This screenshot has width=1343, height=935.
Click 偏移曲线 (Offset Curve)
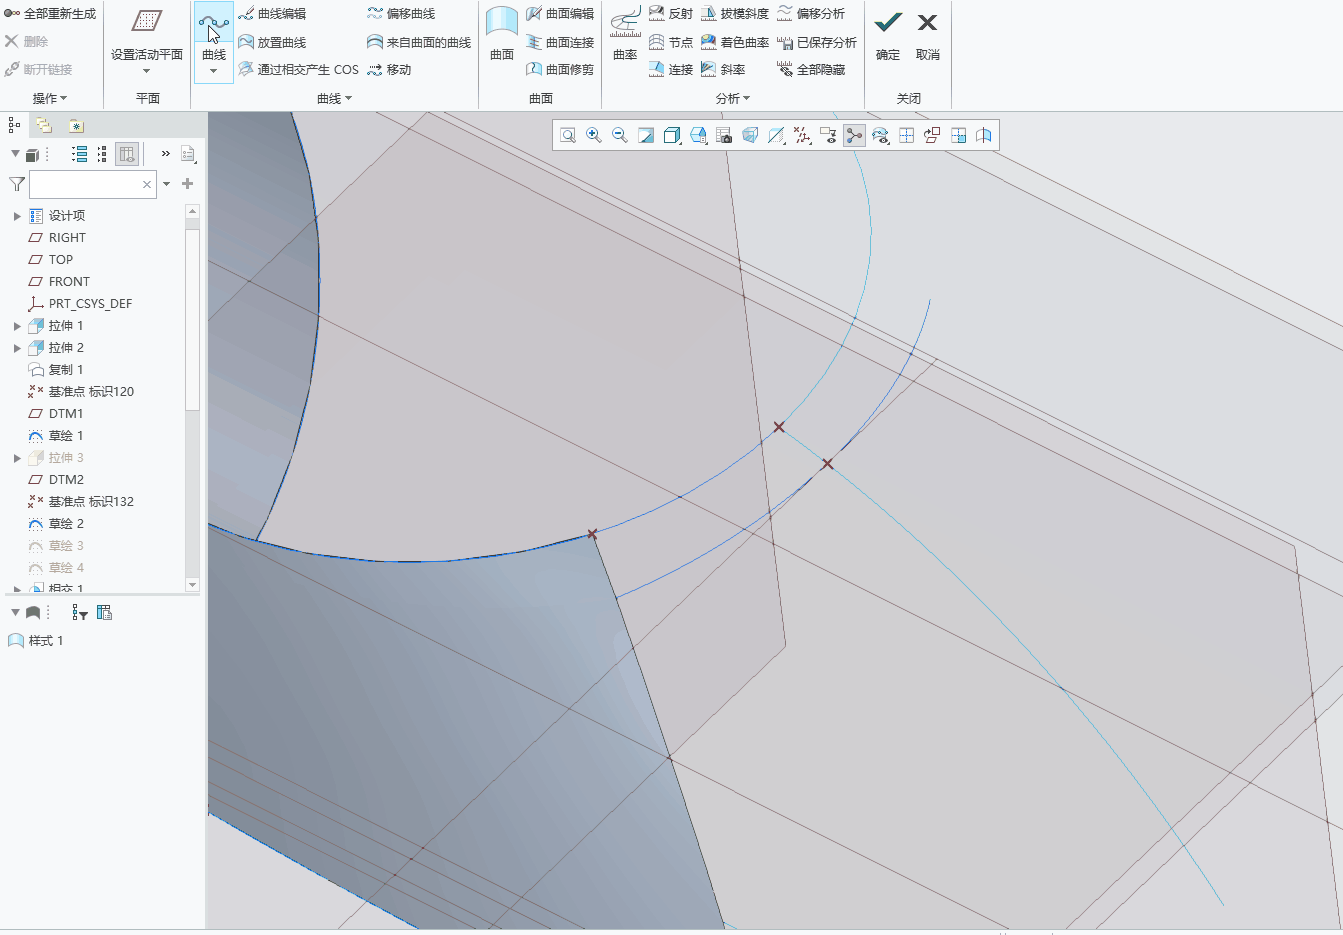pyautogui.click(x=401, y=14)
